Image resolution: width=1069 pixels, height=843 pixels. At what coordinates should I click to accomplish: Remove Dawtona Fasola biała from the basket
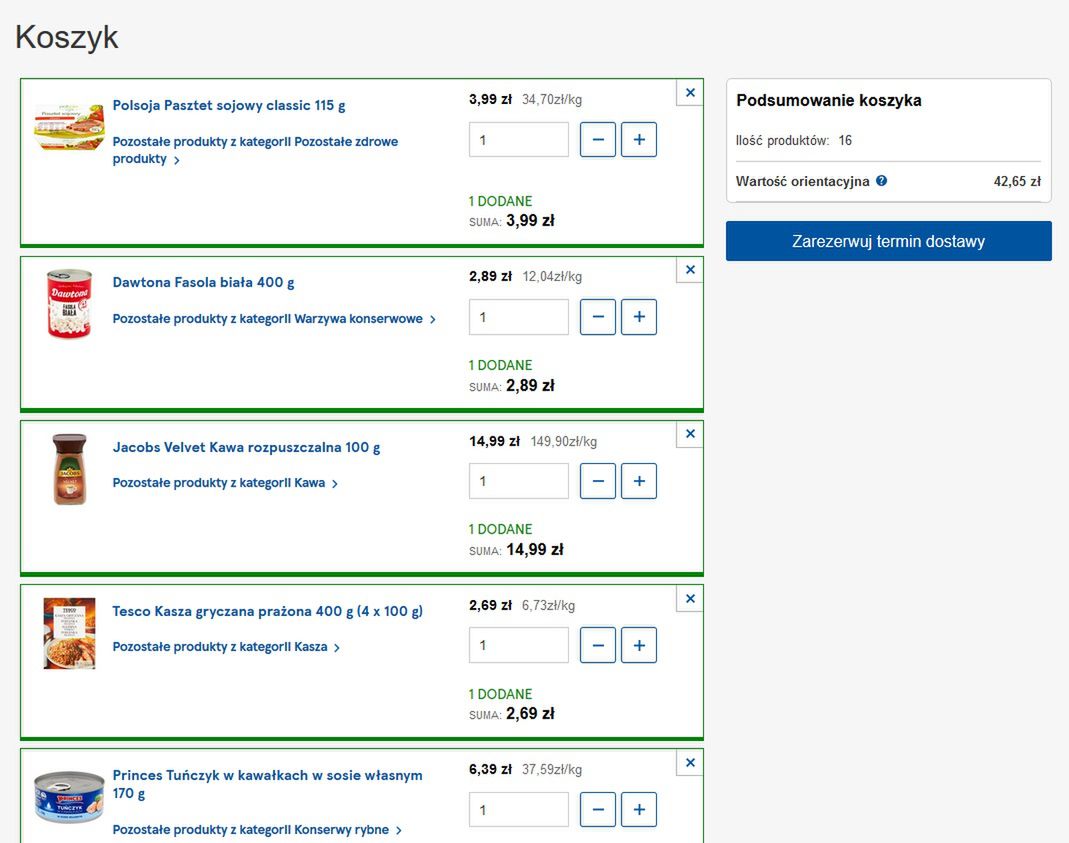click(x=690, y=270)
